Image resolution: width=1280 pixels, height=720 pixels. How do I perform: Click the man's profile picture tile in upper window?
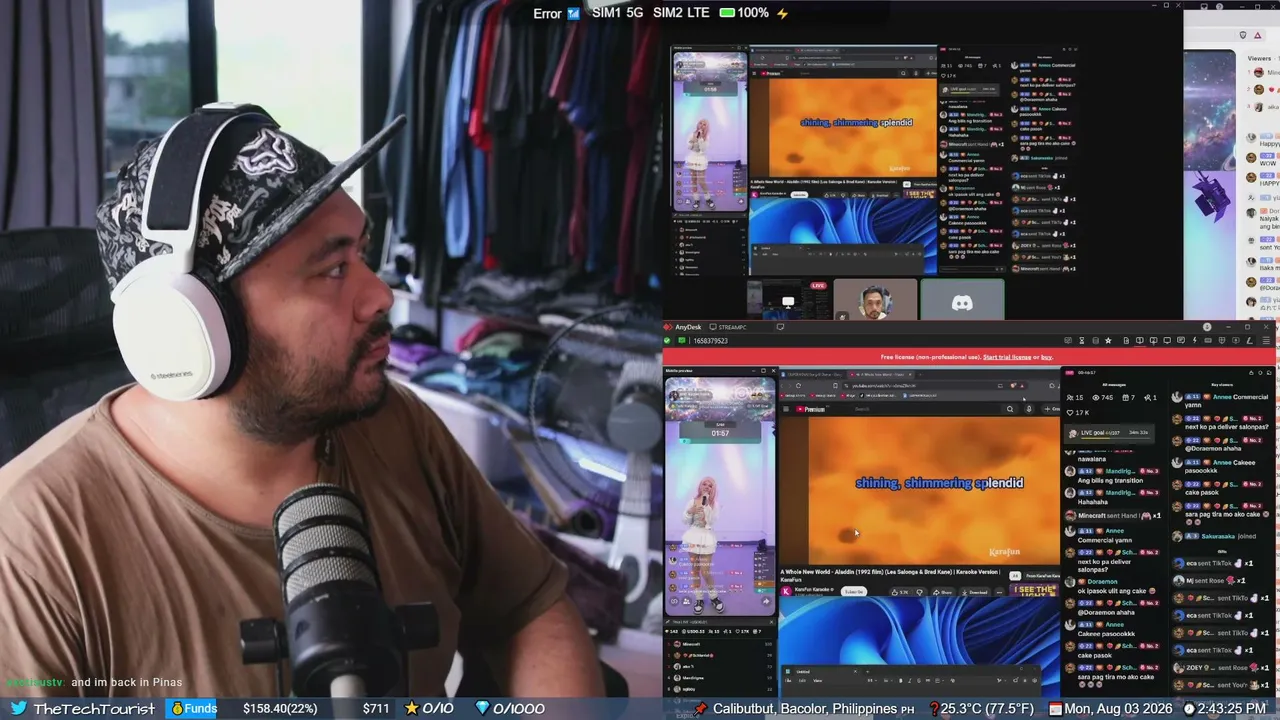point(875,300)
